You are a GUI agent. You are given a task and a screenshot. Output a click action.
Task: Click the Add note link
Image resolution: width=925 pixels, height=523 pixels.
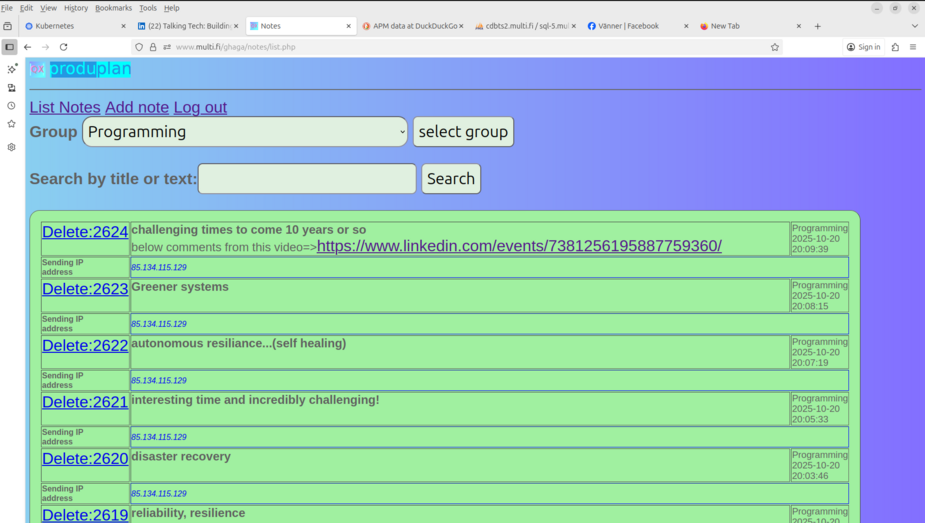(137, 107)
